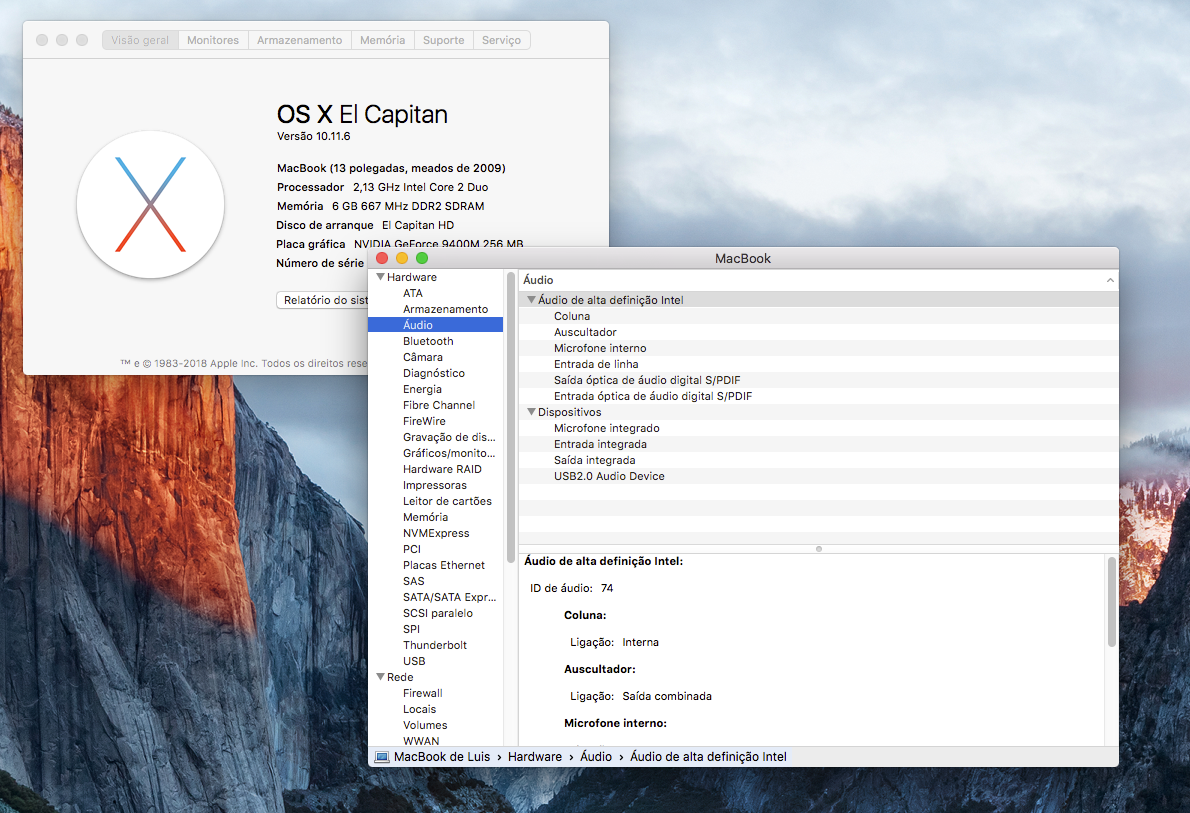Screen dimensions: 1190x813
Task: Click Hardware in the path bar
Action: 535,757
